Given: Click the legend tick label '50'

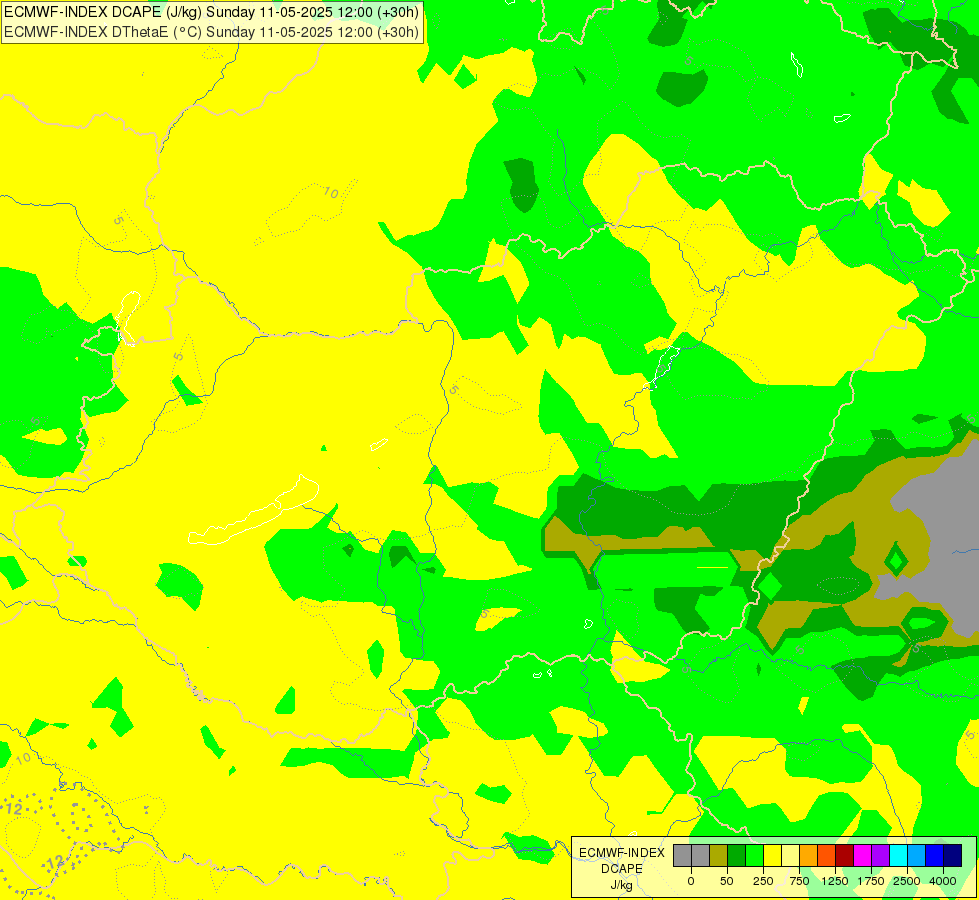Looking at the screenshot, I should pyautogui.click(x=727, y=881).
